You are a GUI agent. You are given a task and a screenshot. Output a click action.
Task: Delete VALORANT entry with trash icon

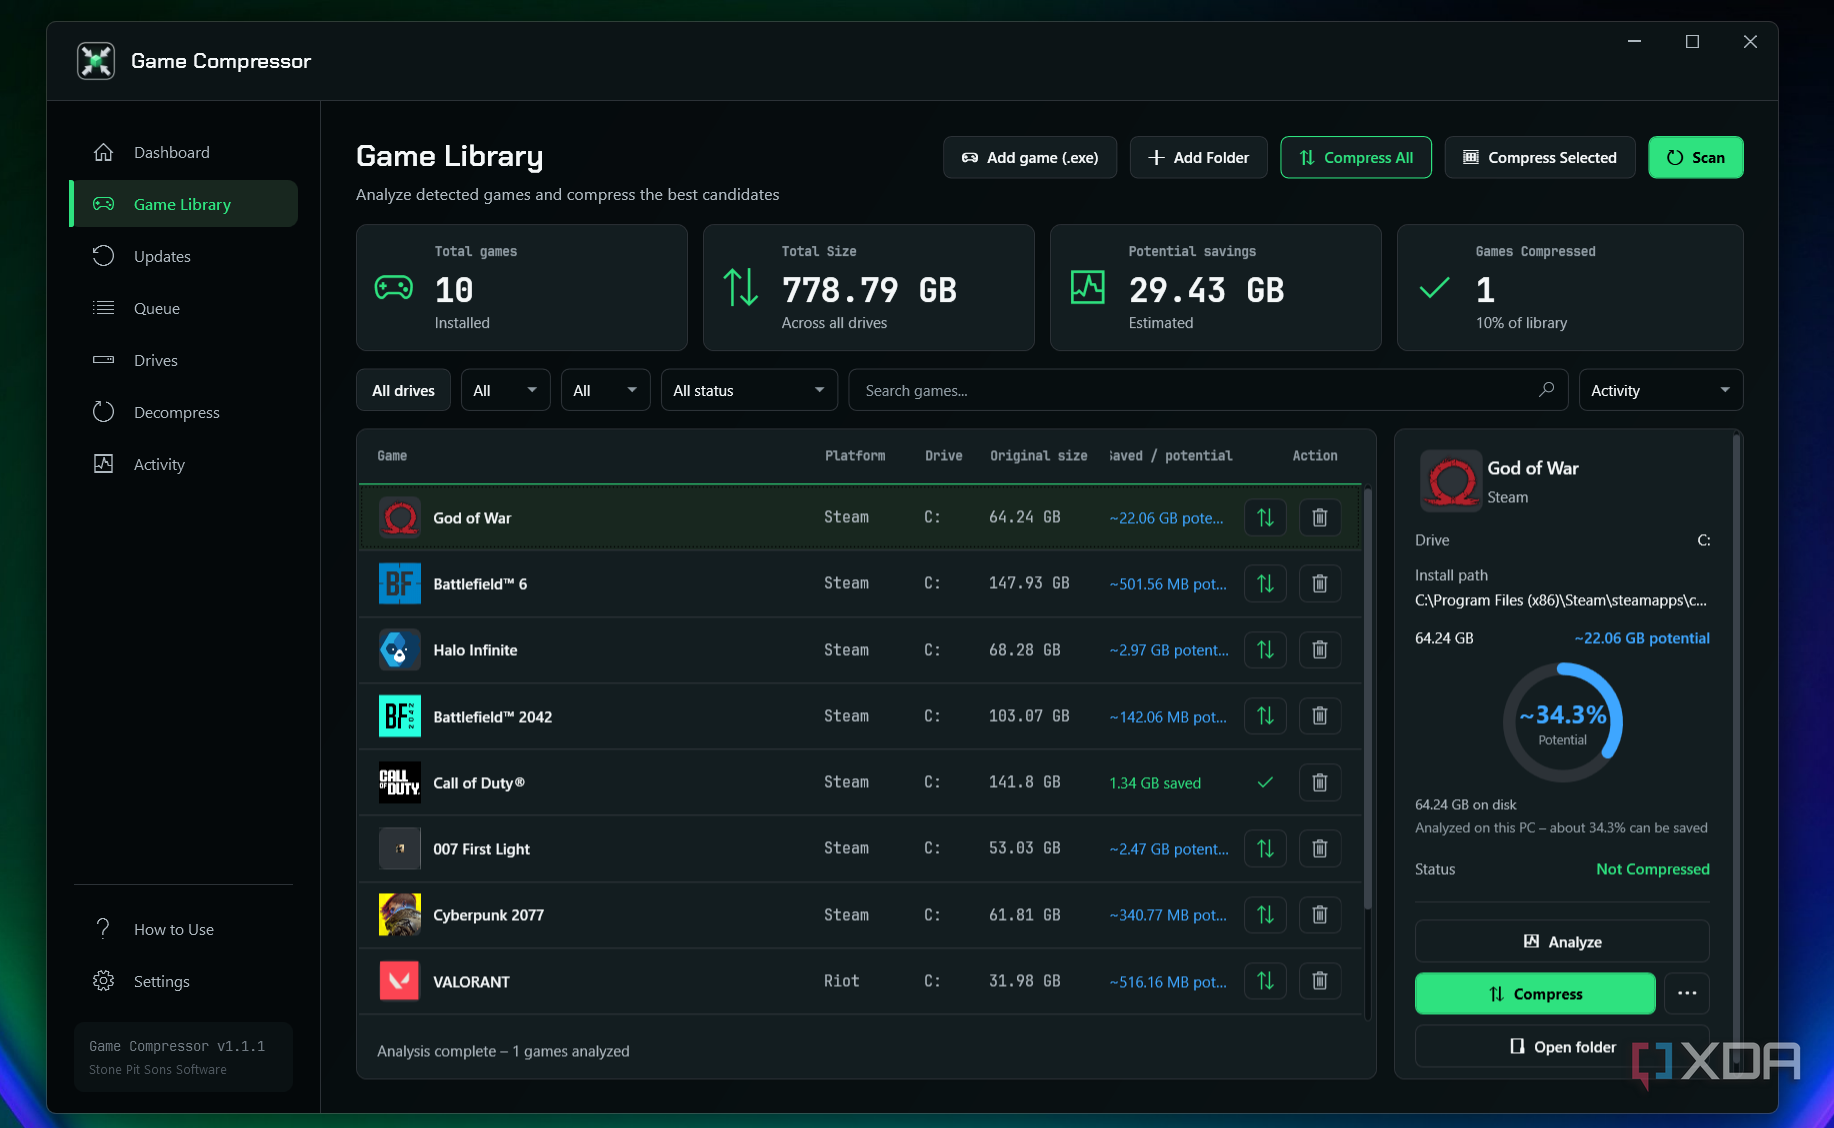(x=1320, y=981)
